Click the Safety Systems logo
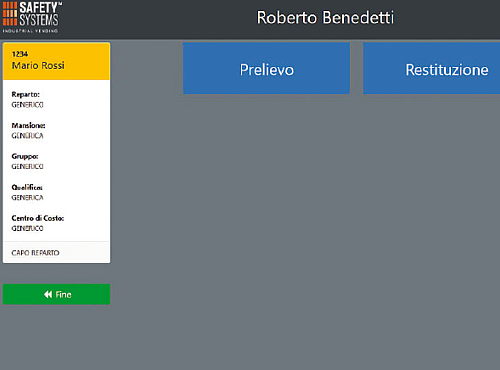Viewport: 500px width, 370px height. point(32,17)
